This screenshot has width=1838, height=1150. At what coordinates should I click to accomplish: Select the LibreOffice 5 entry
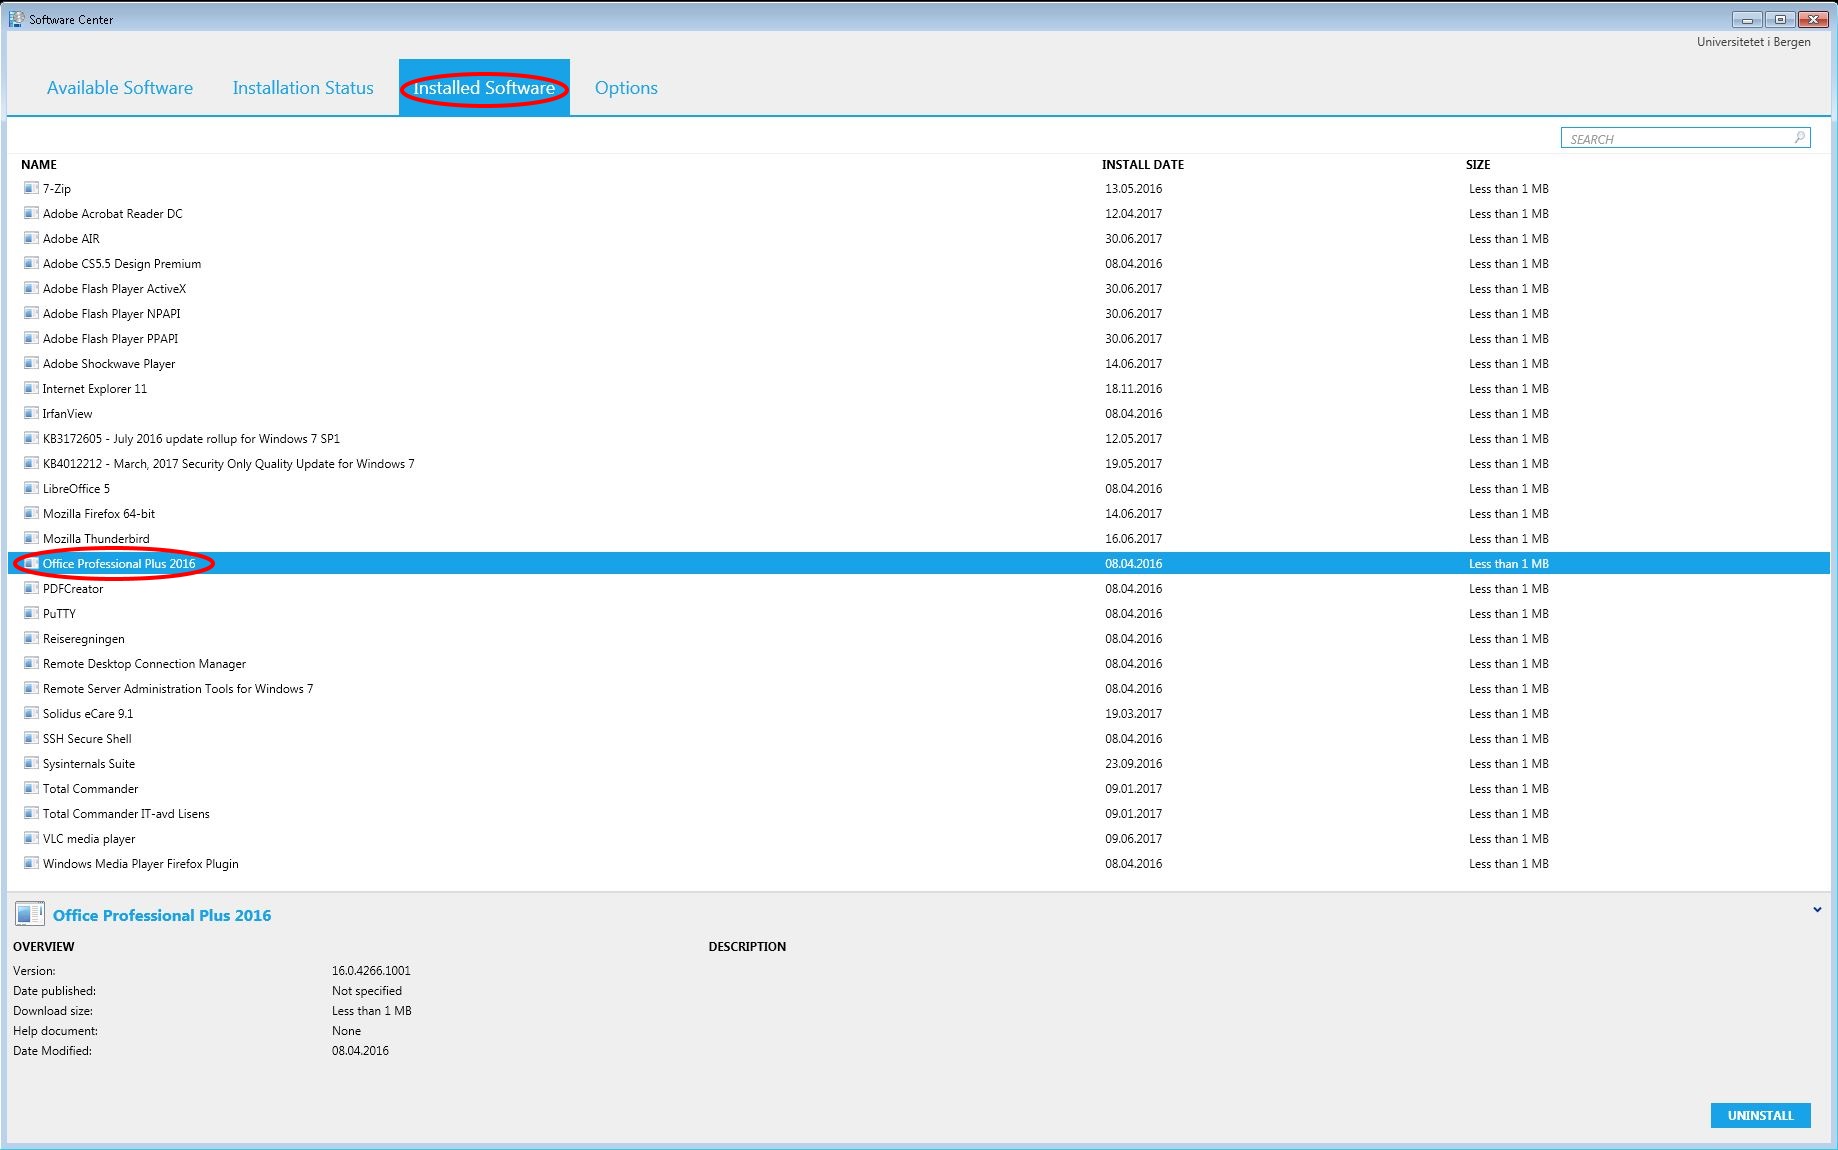point(76,489)
